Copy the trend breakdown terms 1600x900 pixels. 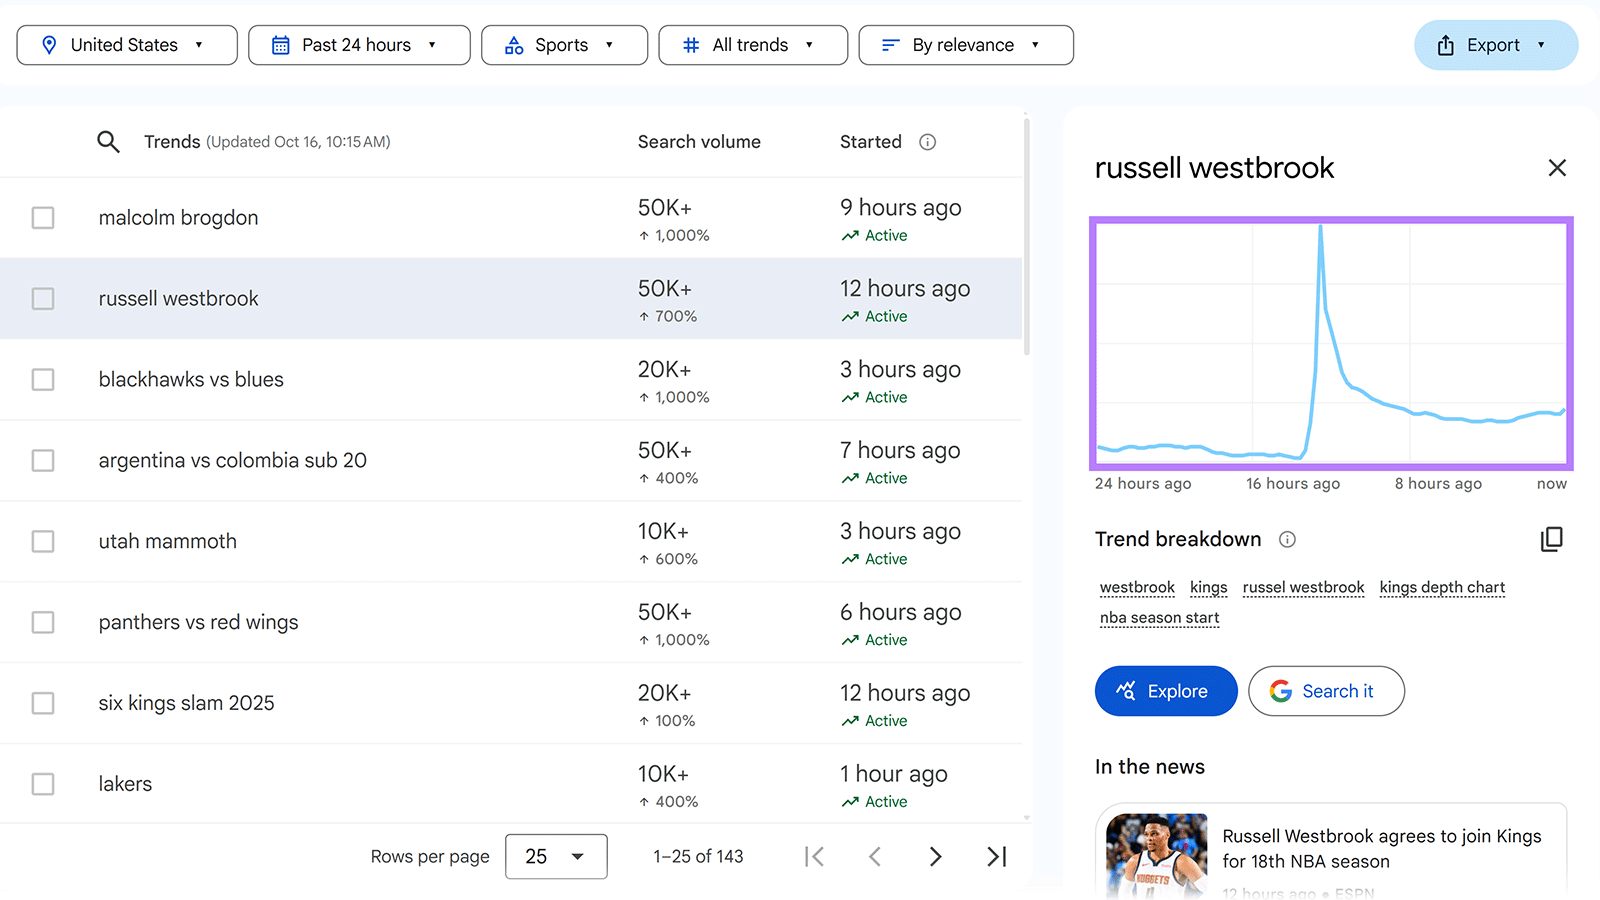click(1551, 539)
